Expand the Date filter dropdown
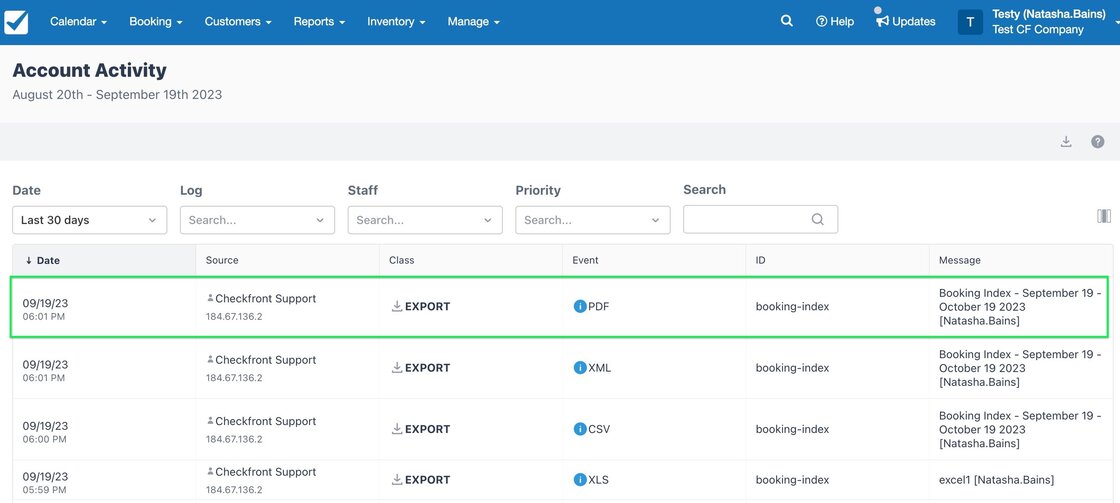Viewport: 1120px width, 503px height. pos(89,220)
